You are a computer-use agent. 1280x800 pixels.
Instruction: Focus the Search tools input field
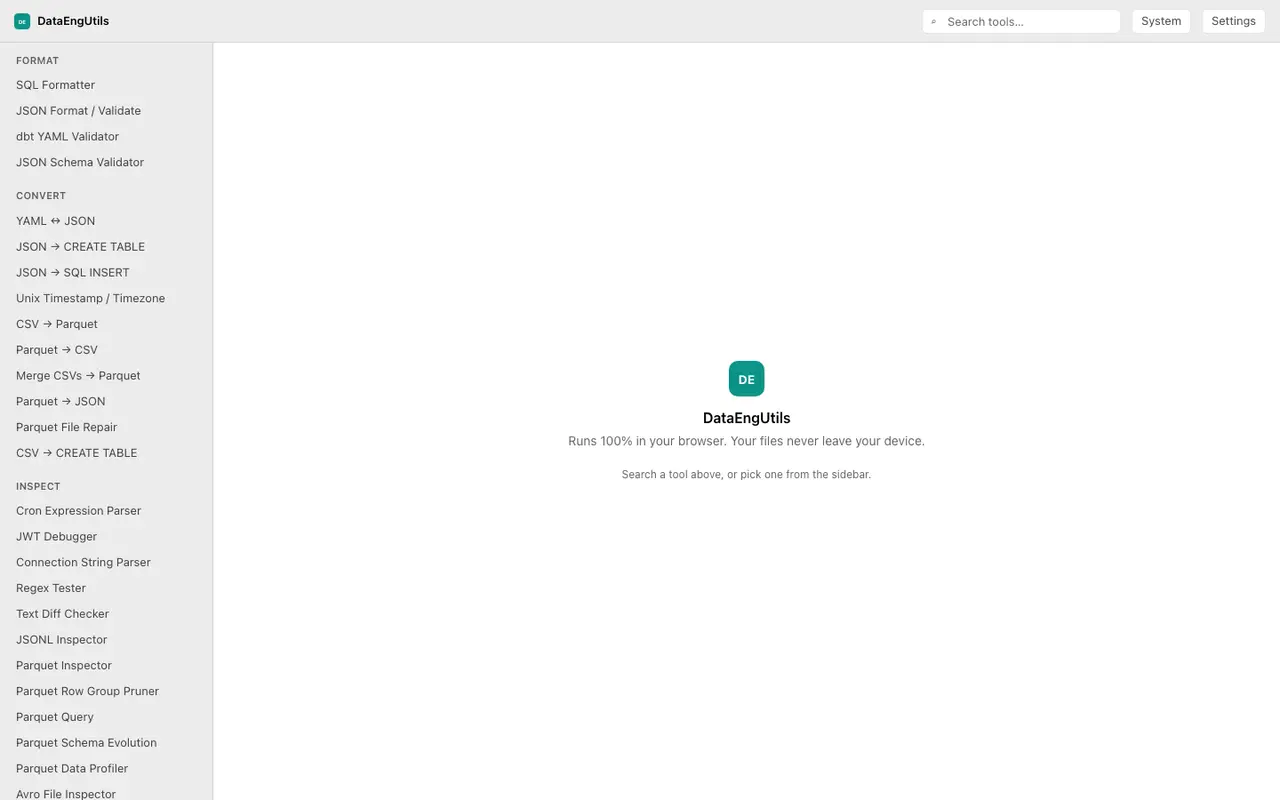tap(1021, 21)
